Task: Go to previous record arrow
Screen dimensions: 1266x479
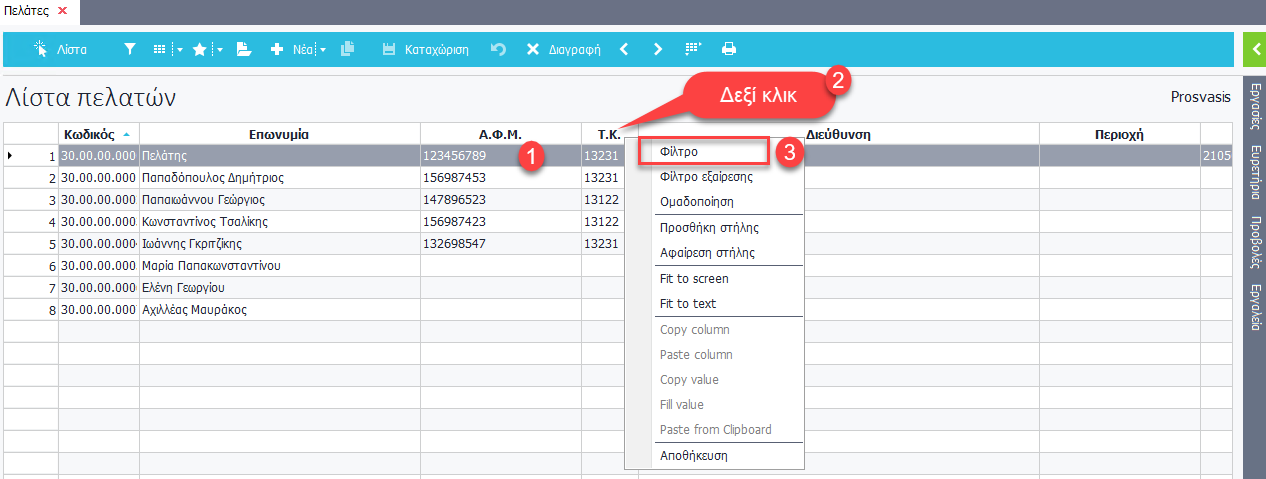Action: [x=624, y=49]
